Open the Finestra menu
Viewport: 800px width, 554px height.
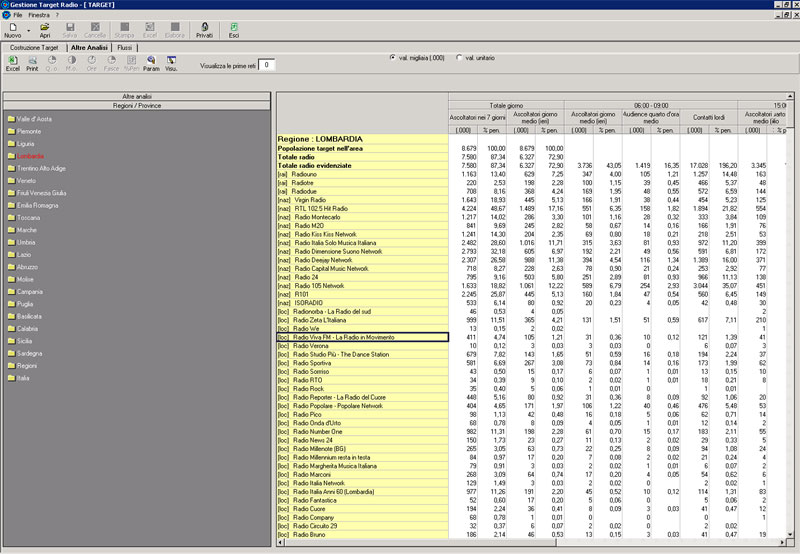tap(39, 17)
